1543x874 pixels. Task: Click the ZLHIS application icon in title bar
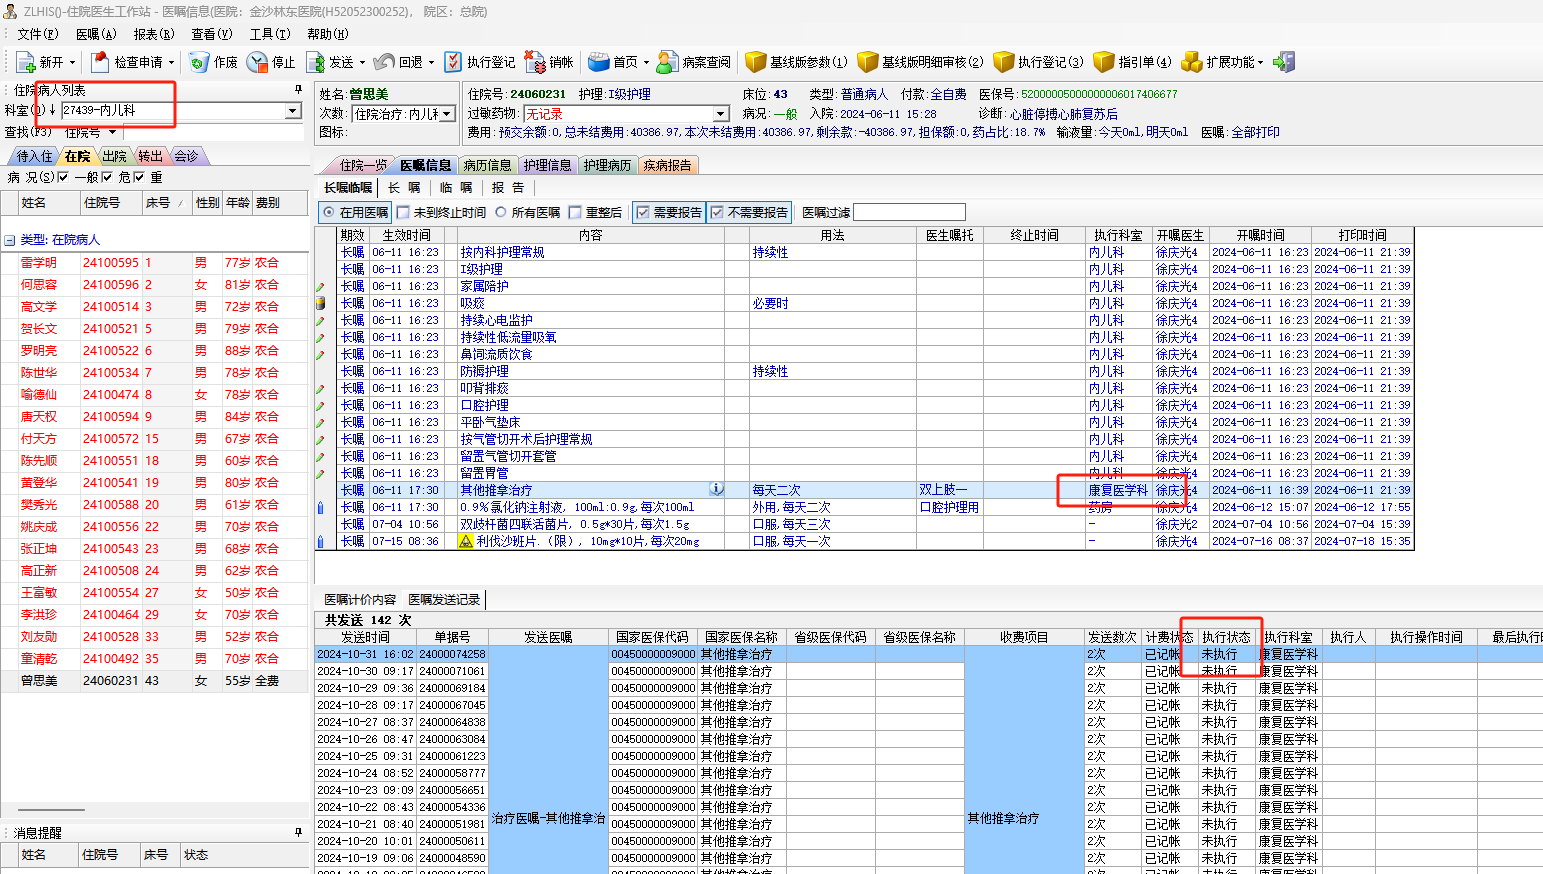[x=10, y=11]
